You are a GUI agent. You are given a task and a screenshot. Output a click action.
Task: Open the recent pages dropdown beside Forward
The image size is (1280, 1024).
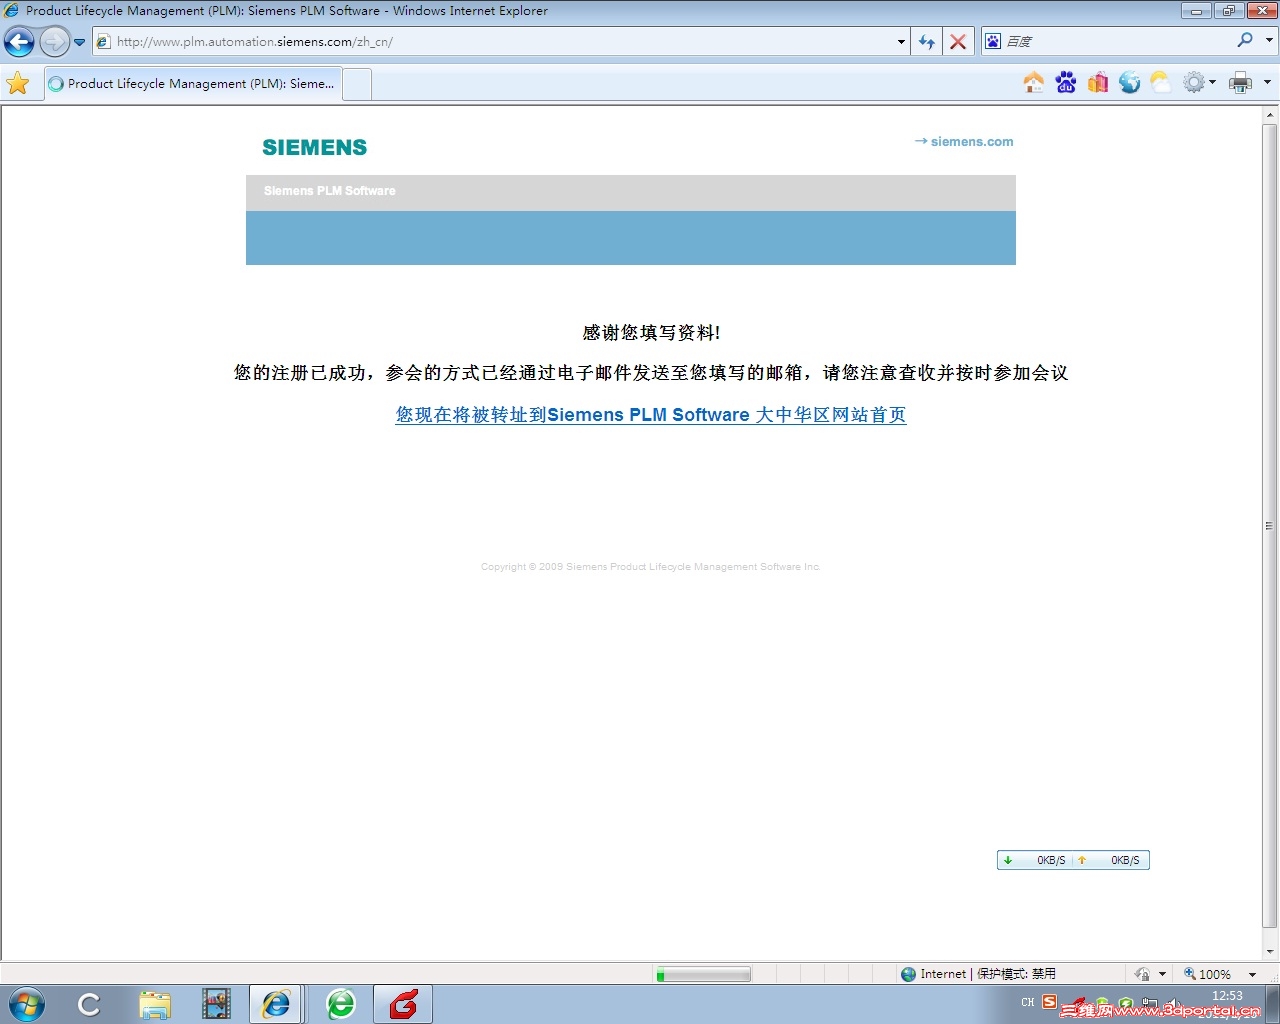click(x=80, y=42)
